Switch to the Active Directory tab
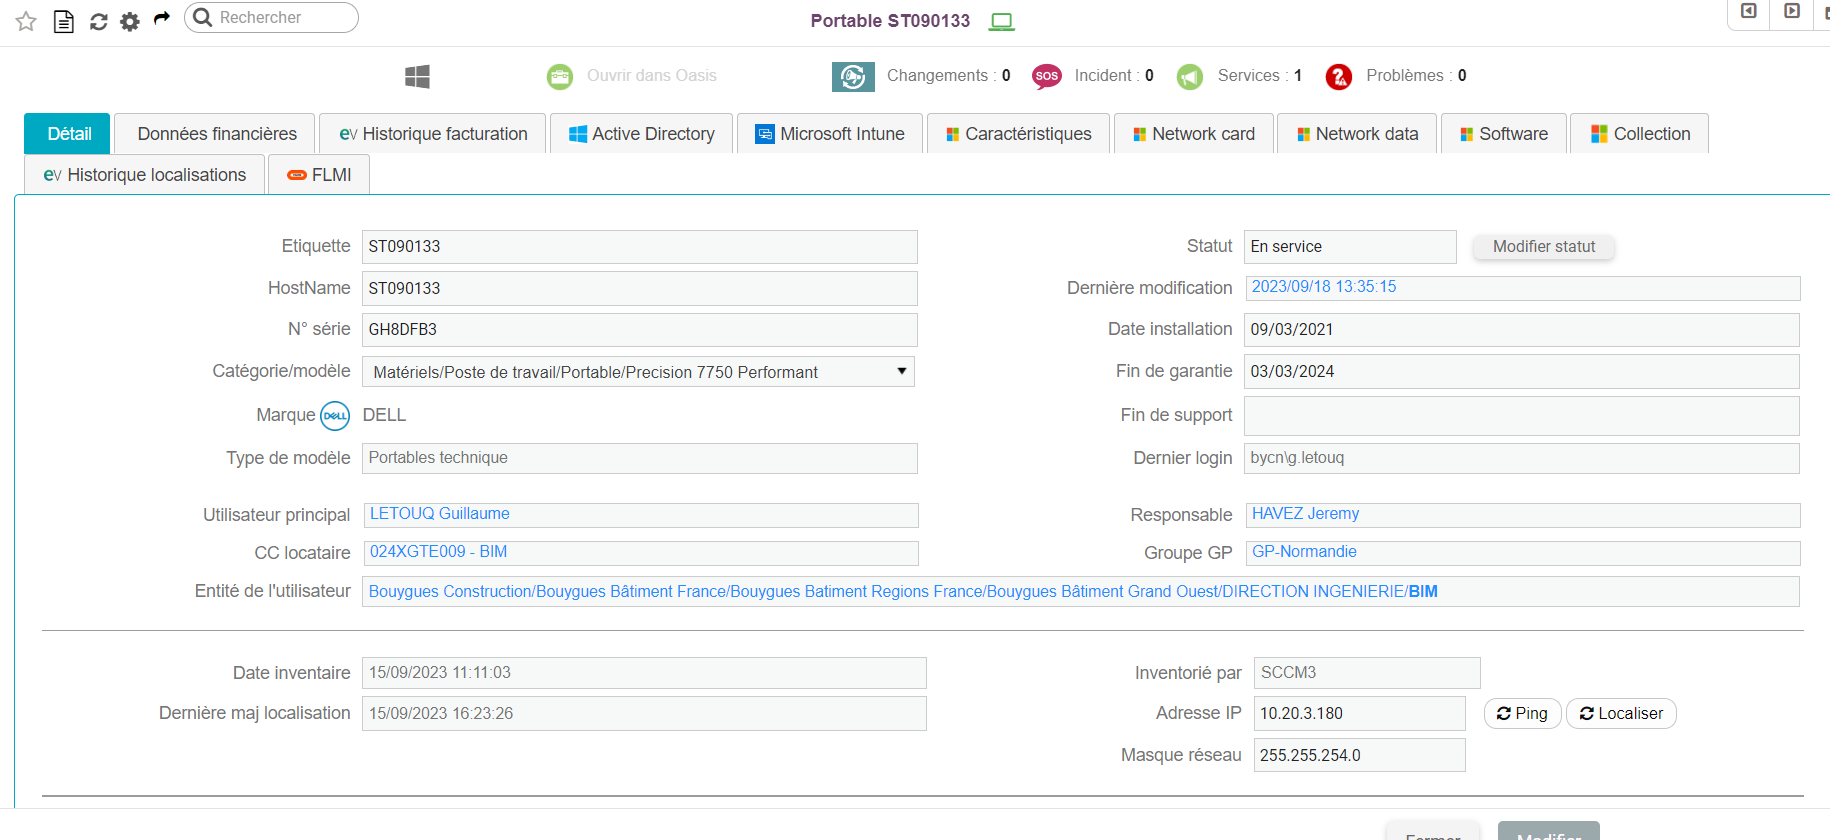 pyautogui.click(x=641, y=134)
